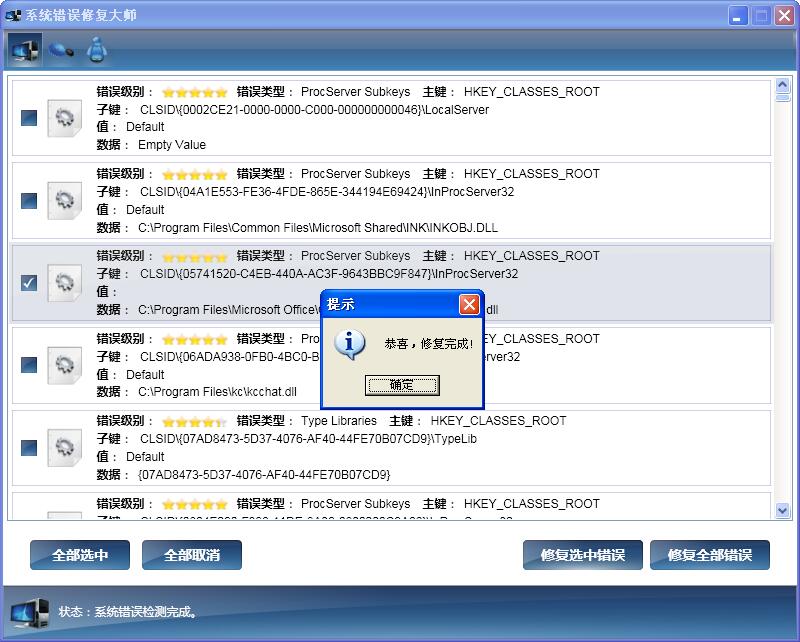Click the list scrollbar down arrow
Image resolution: width=800 pixels, height=642 pixels.
click(782, 510)
